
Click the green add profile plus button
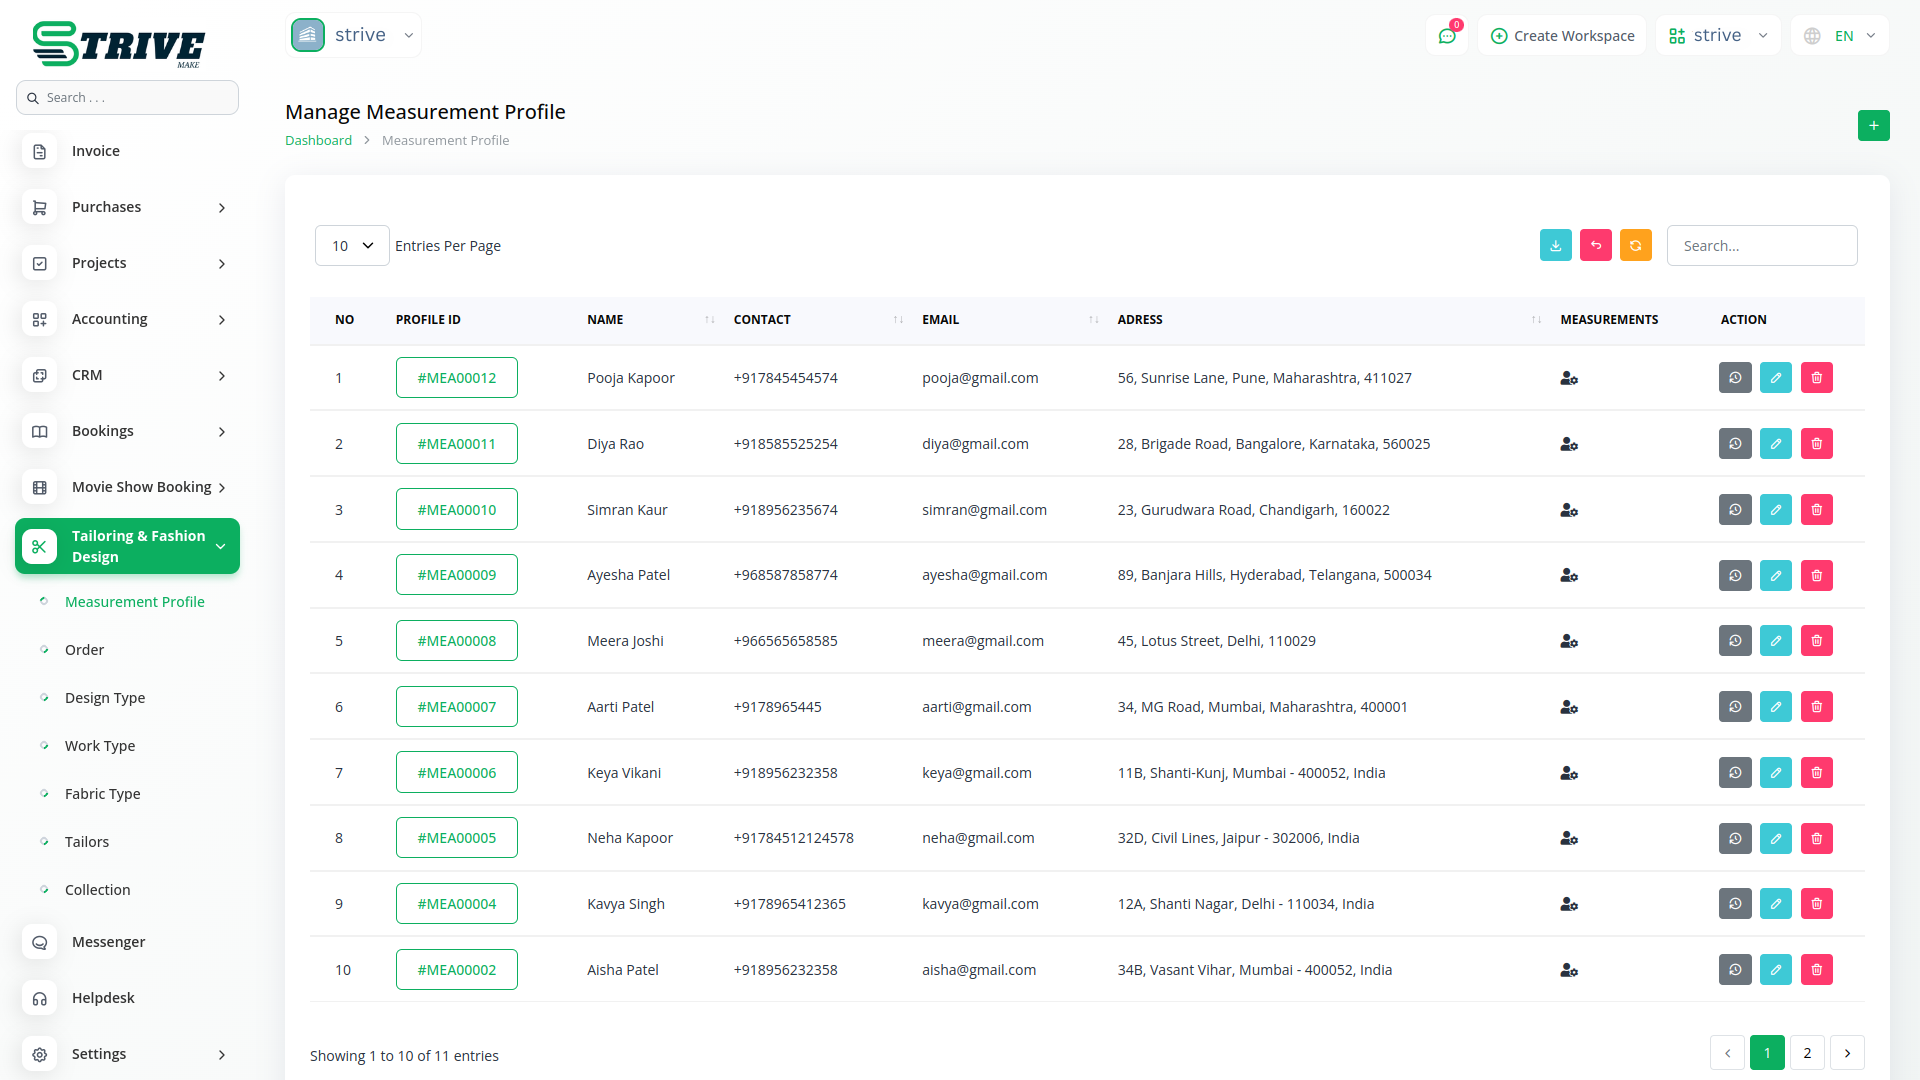coord(1873,126)
